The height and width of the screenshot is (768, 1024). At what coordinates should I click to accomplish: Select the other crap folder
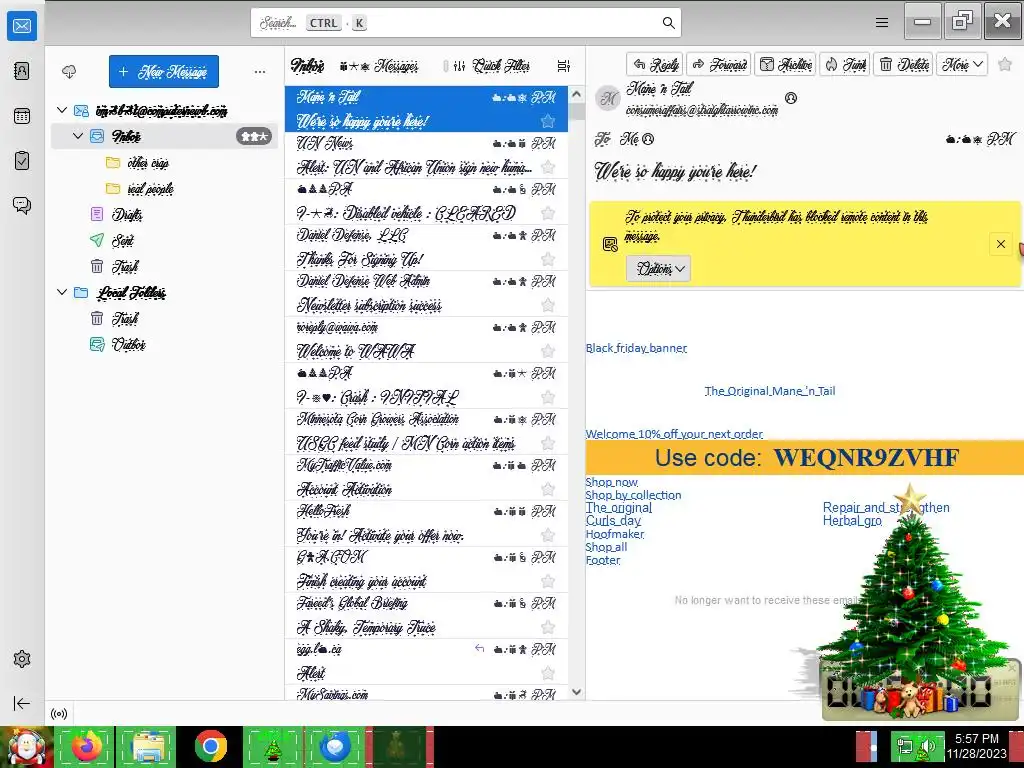pos(148,163)
